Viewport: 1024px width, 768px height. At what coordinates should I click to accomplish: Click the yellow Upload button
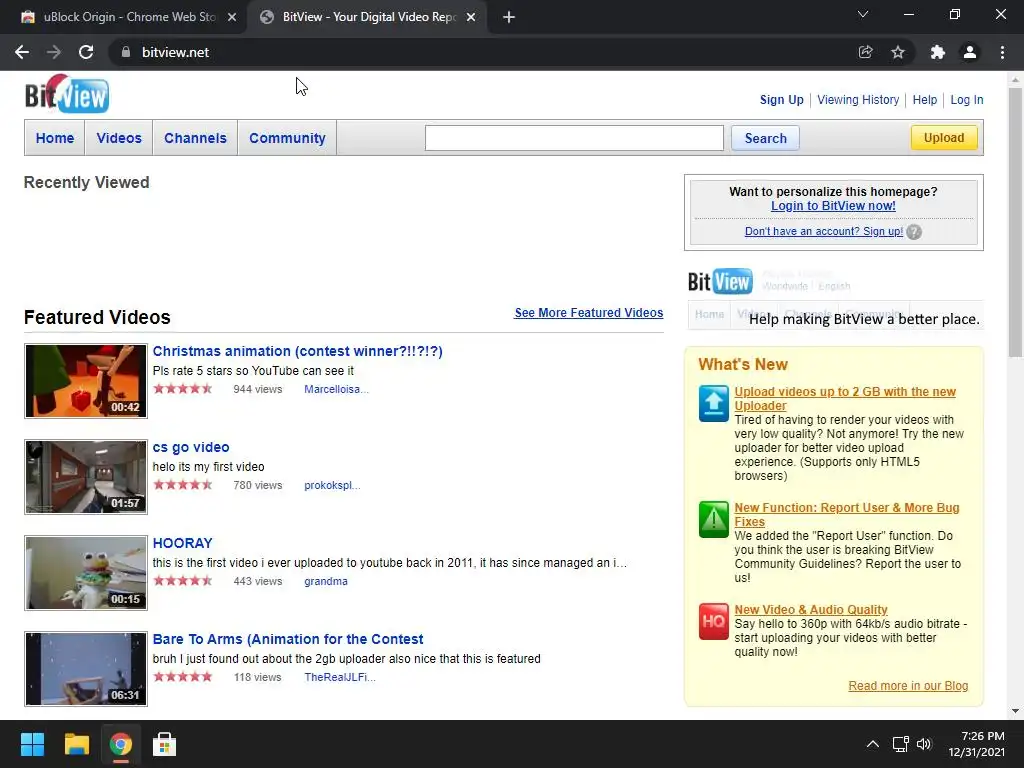tap(944, 138)
